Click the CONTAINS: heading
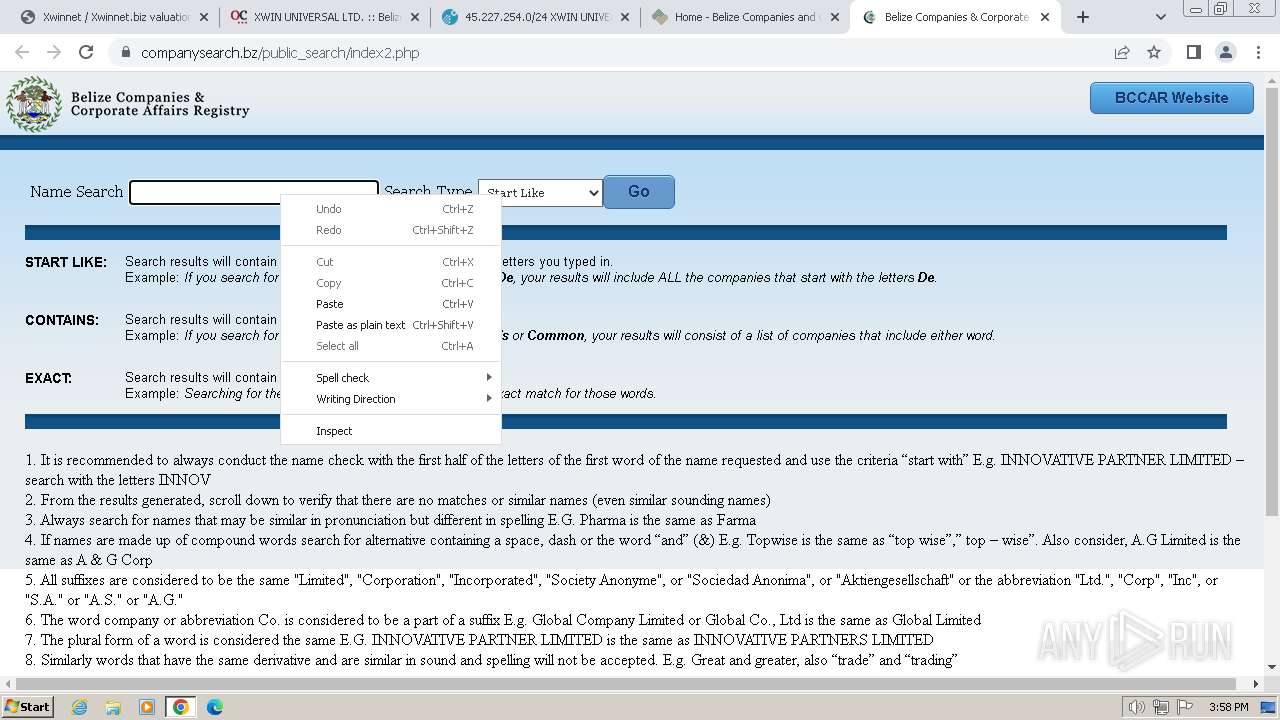 [x=62, y=320]
